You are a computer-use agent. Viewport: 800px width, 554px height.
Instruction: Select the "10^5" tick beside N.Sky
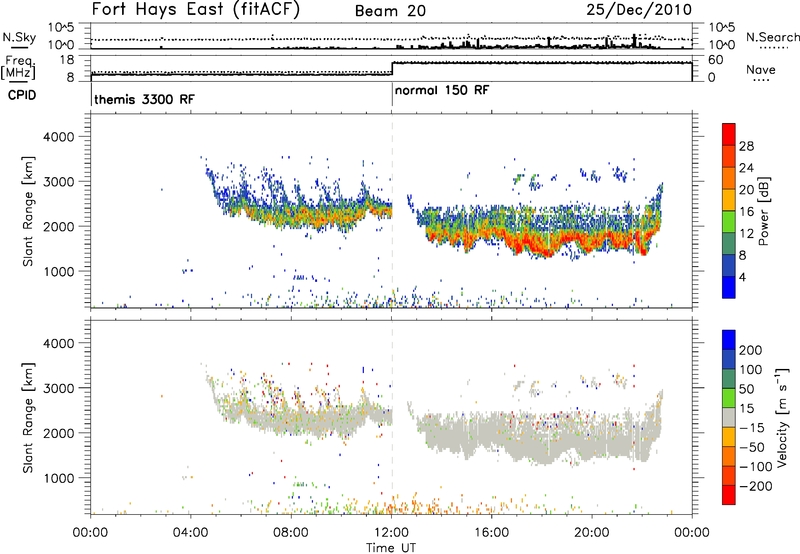click(61, 28)
